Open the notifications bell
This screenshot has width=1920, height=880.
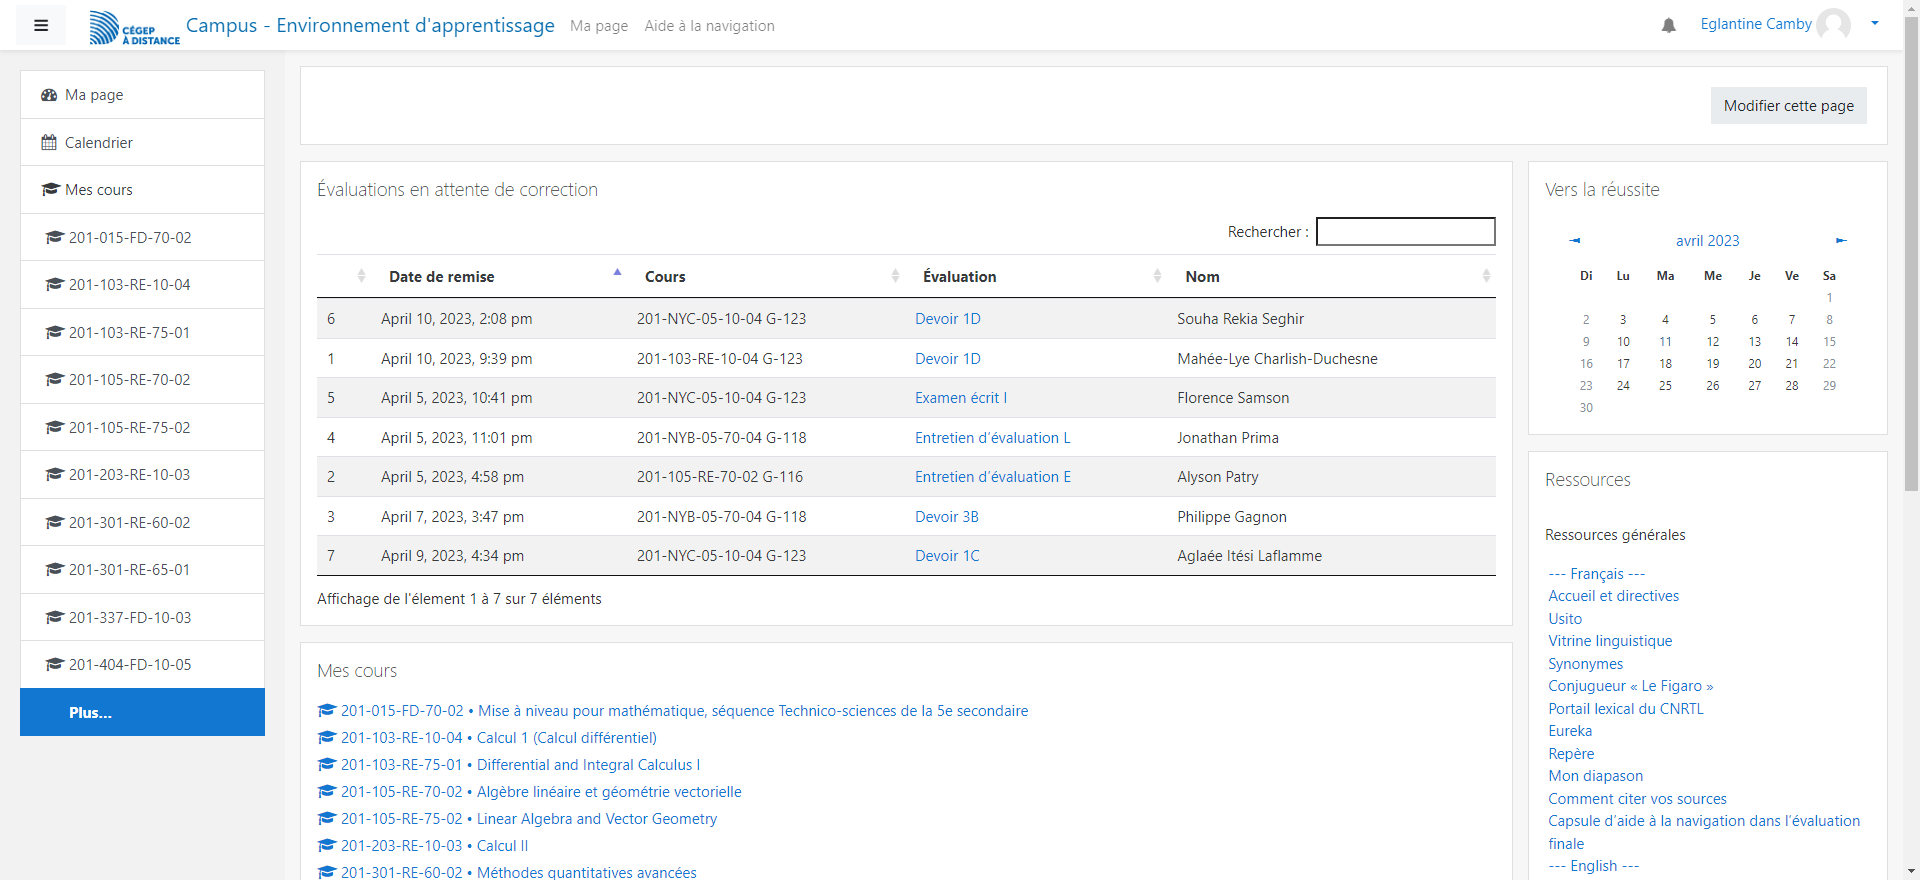click(1668, 26)
